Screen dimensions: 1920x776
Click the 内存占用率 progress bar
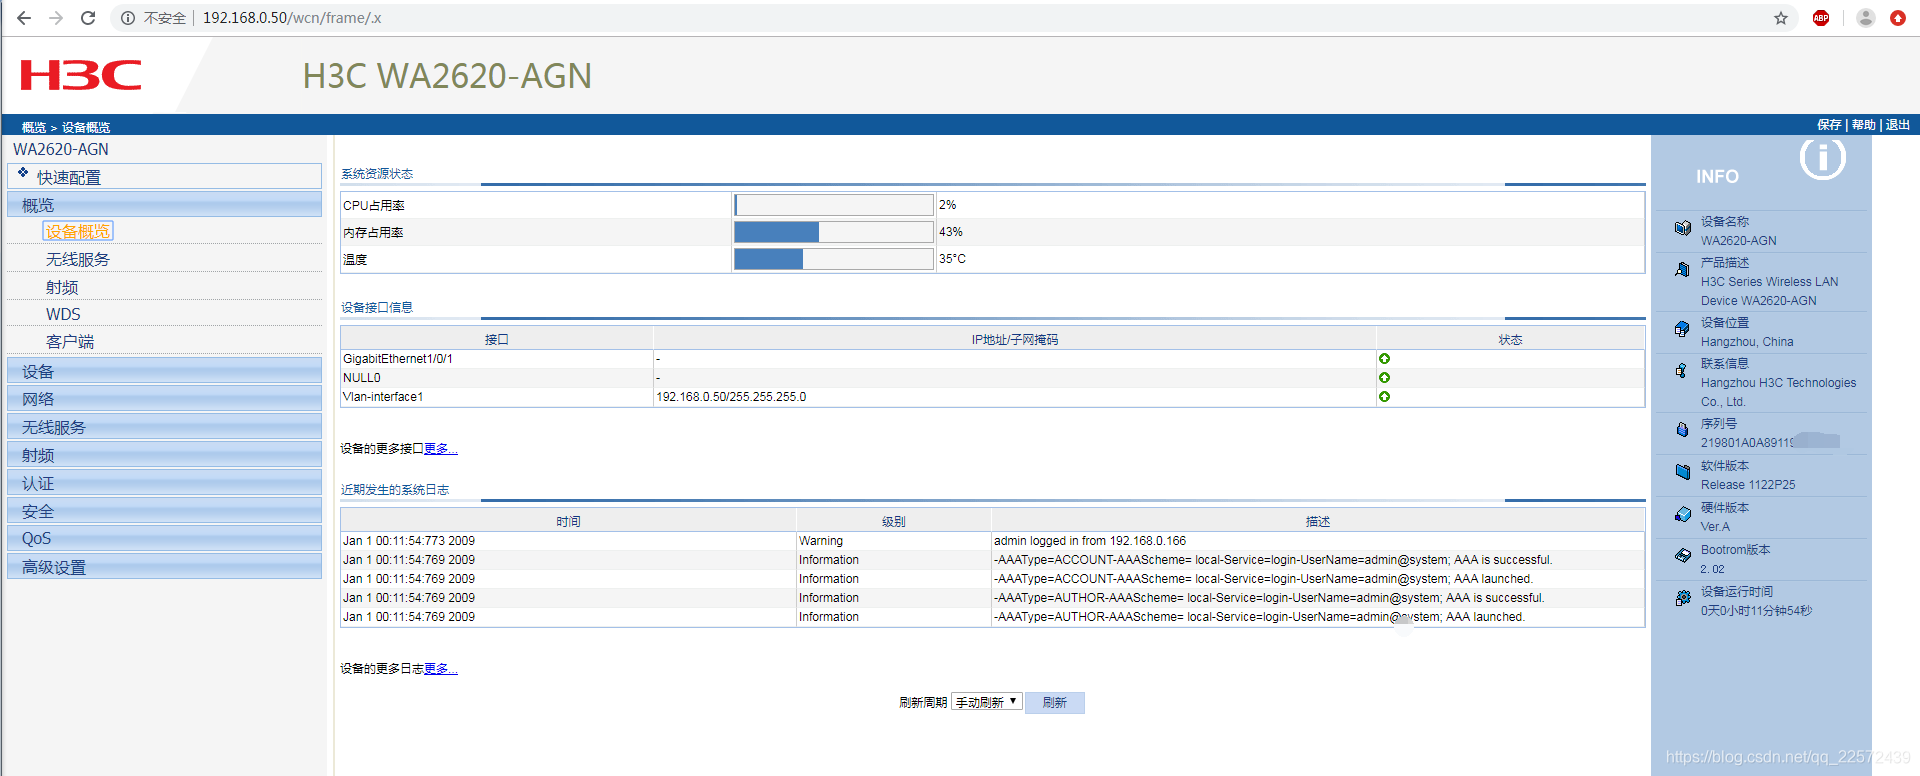pos(834,232)
